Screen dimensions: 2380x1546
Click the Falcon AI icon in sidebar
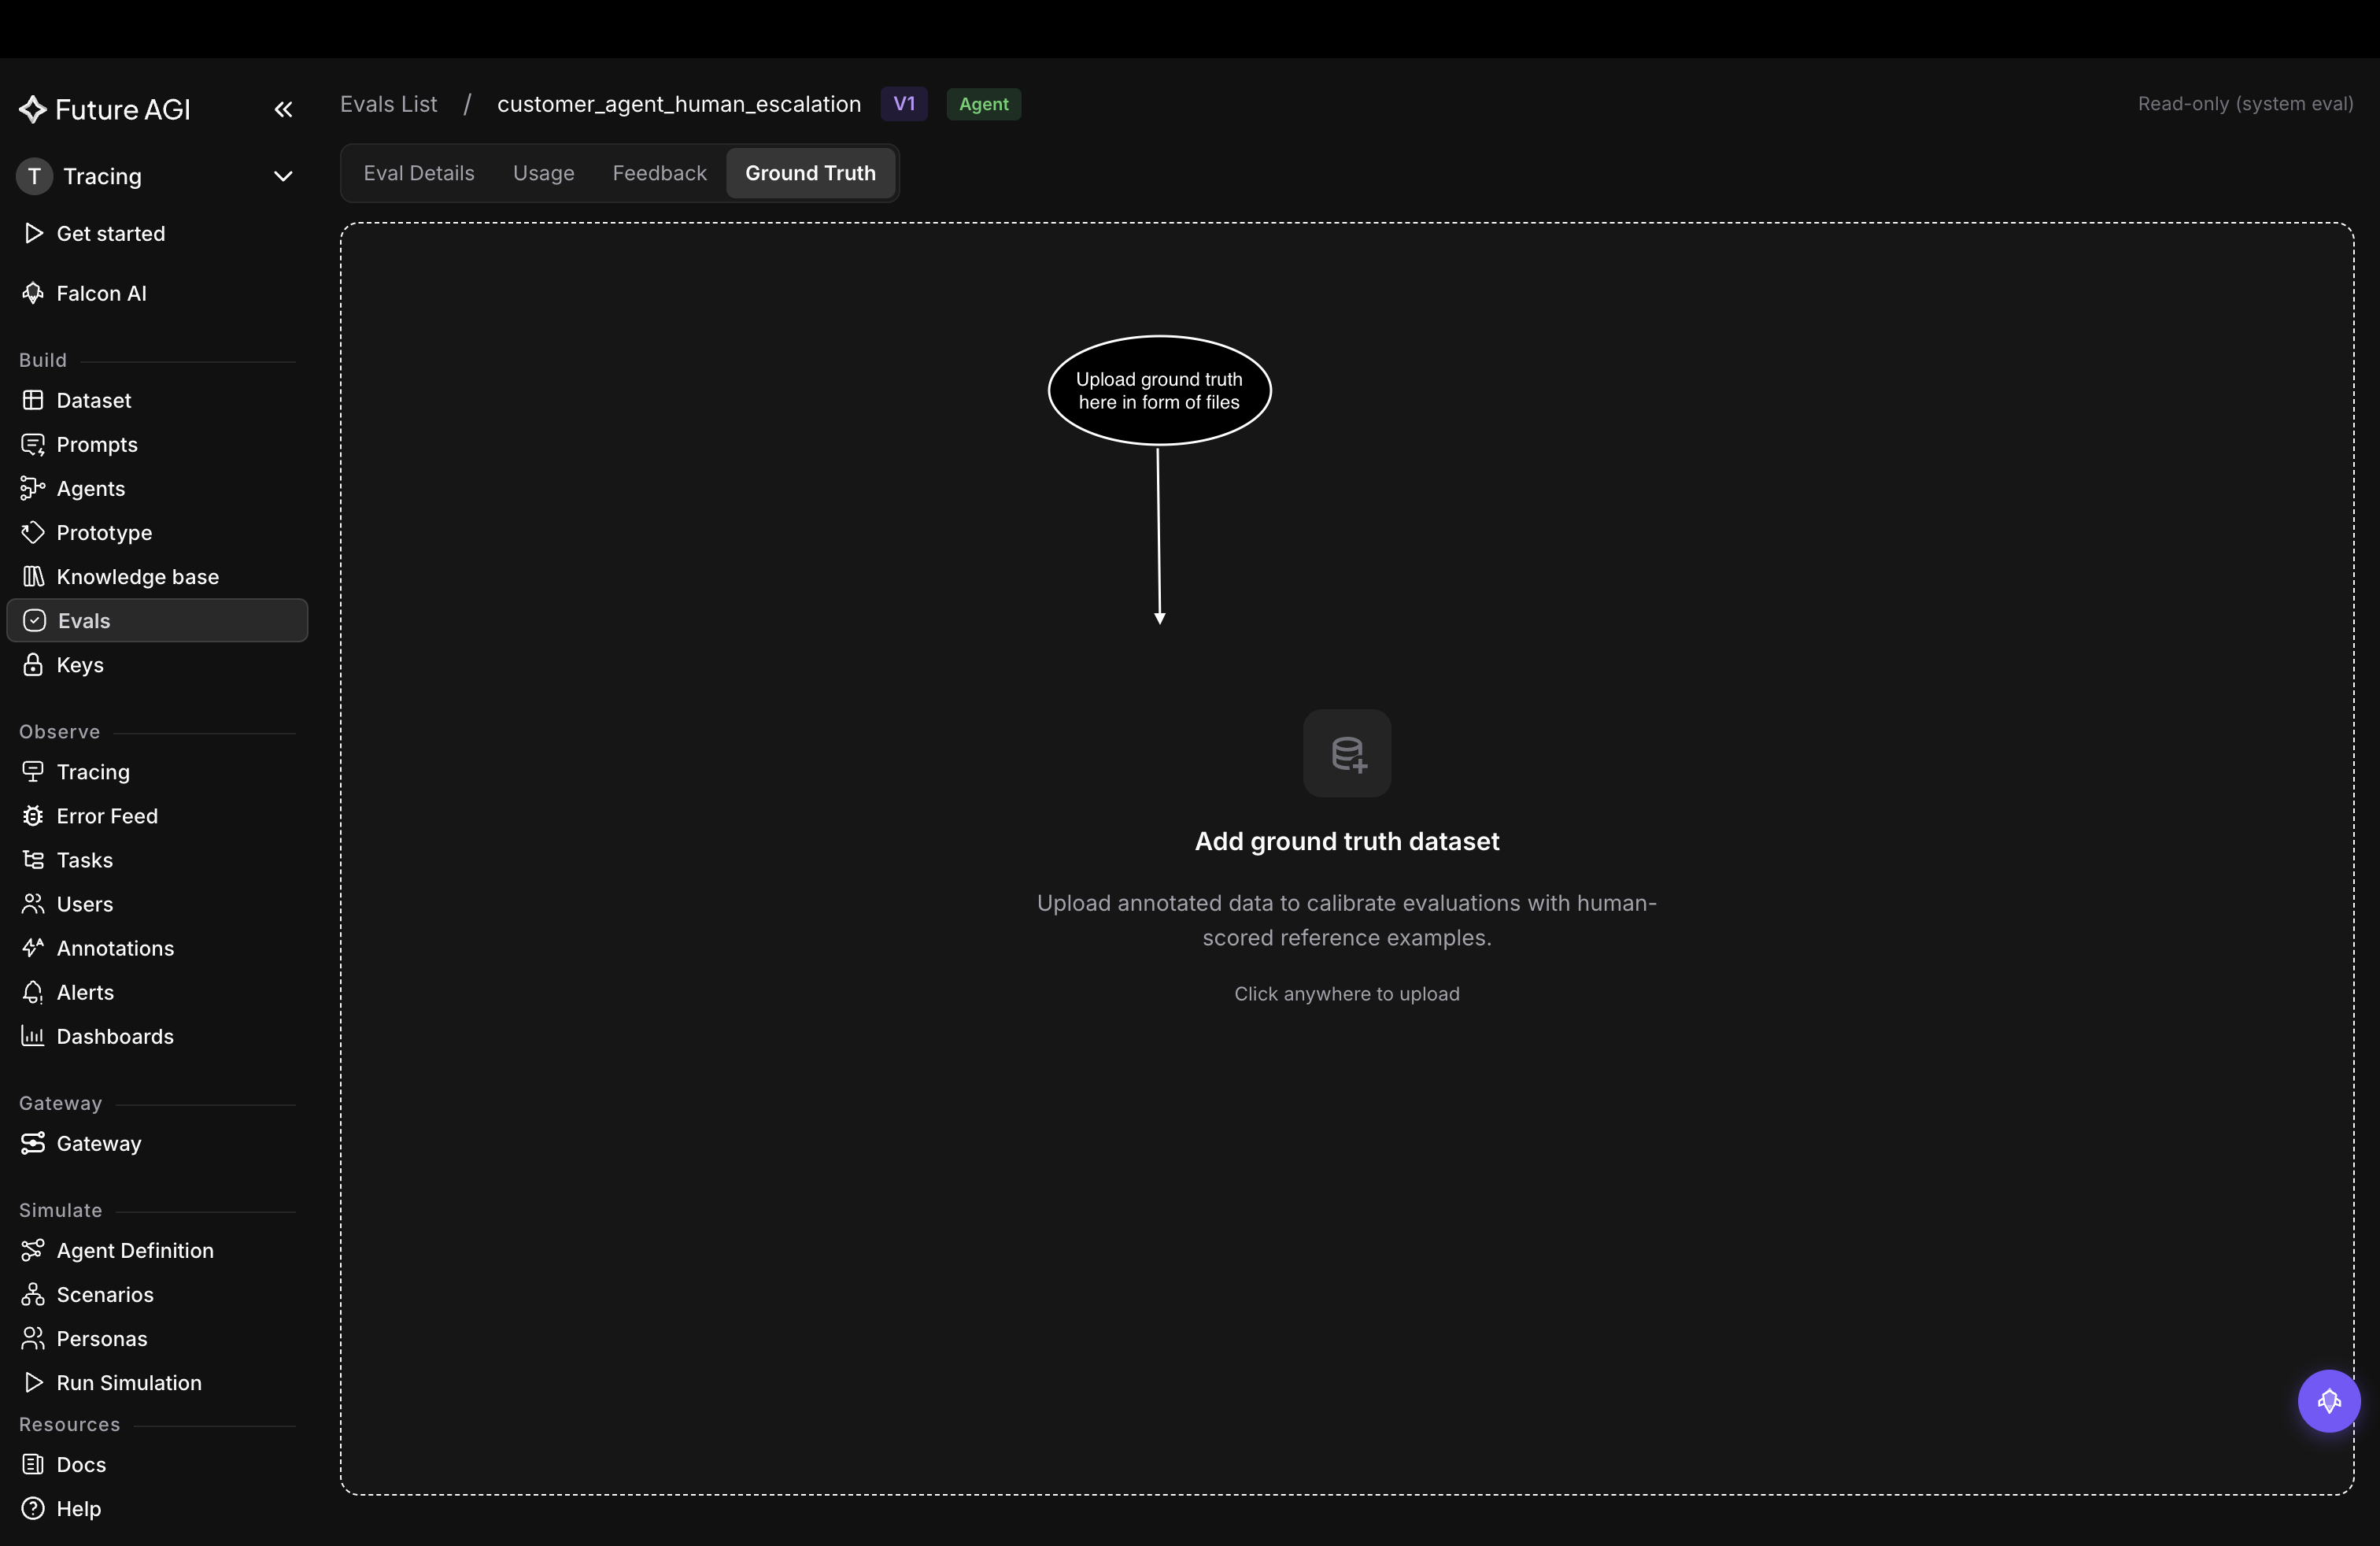[33, 293]
